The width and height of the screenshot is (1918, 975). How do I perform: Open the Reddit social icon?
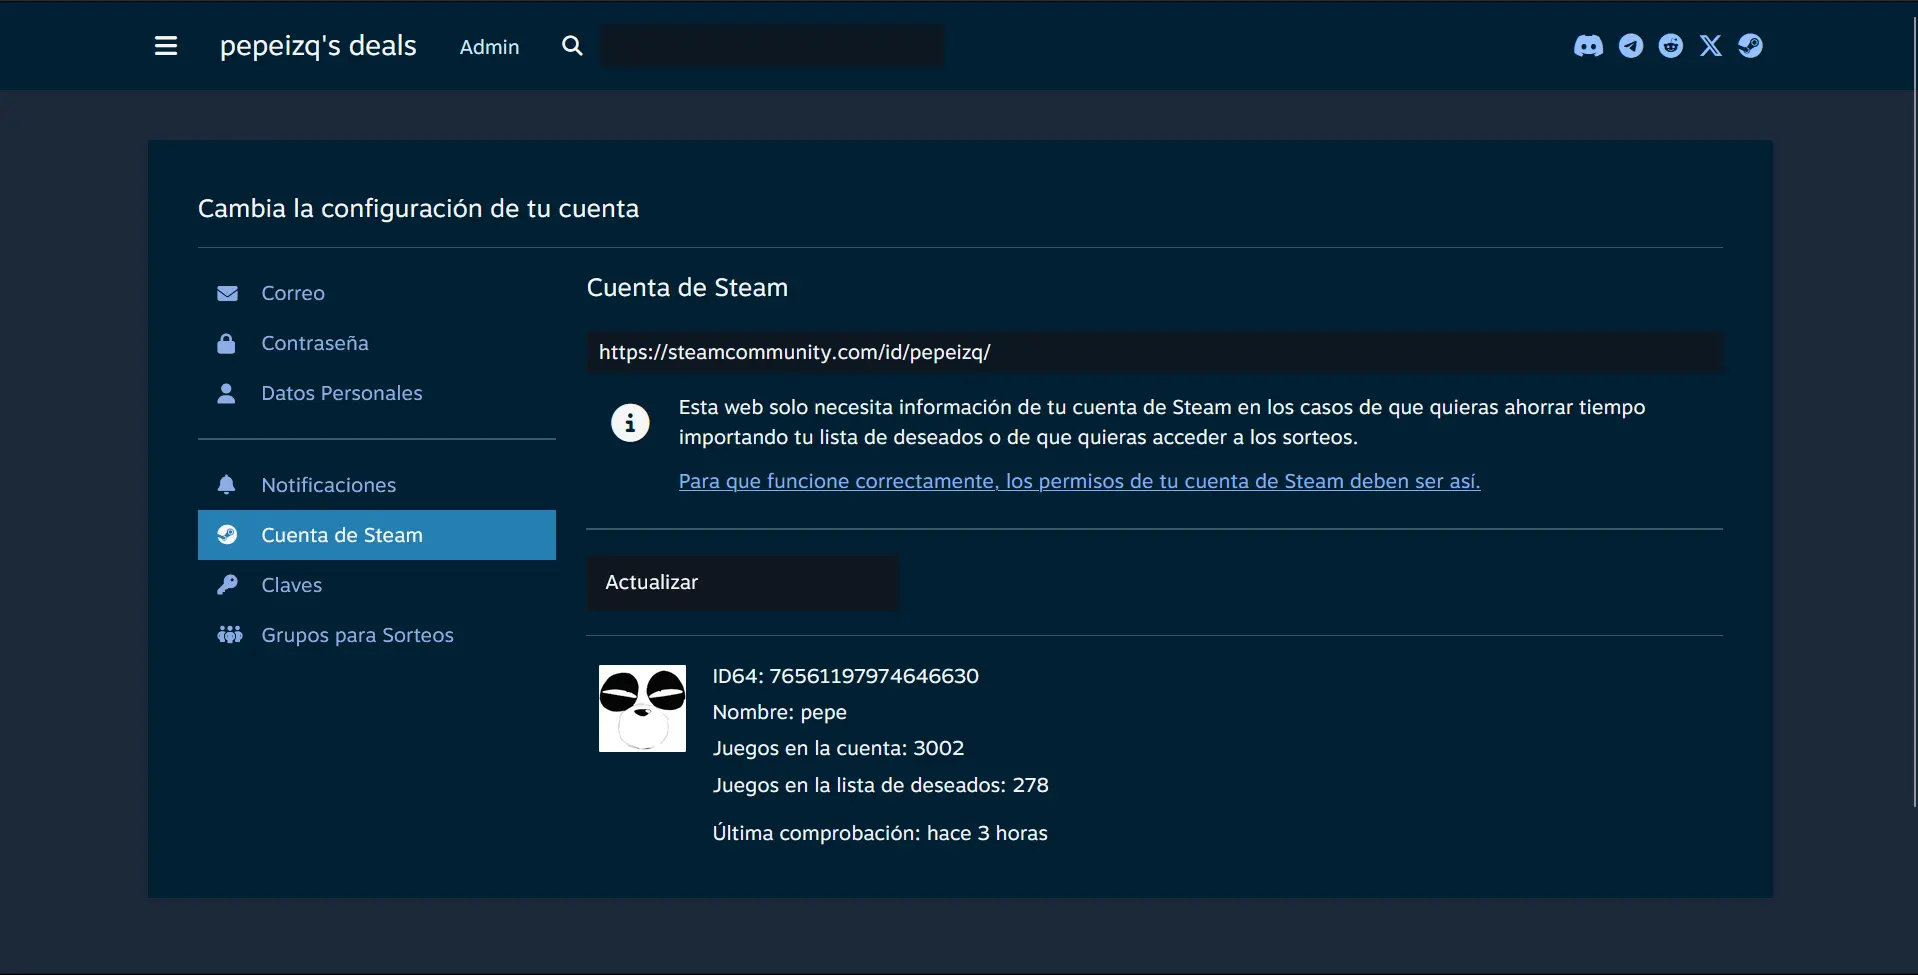(1671, 46)
